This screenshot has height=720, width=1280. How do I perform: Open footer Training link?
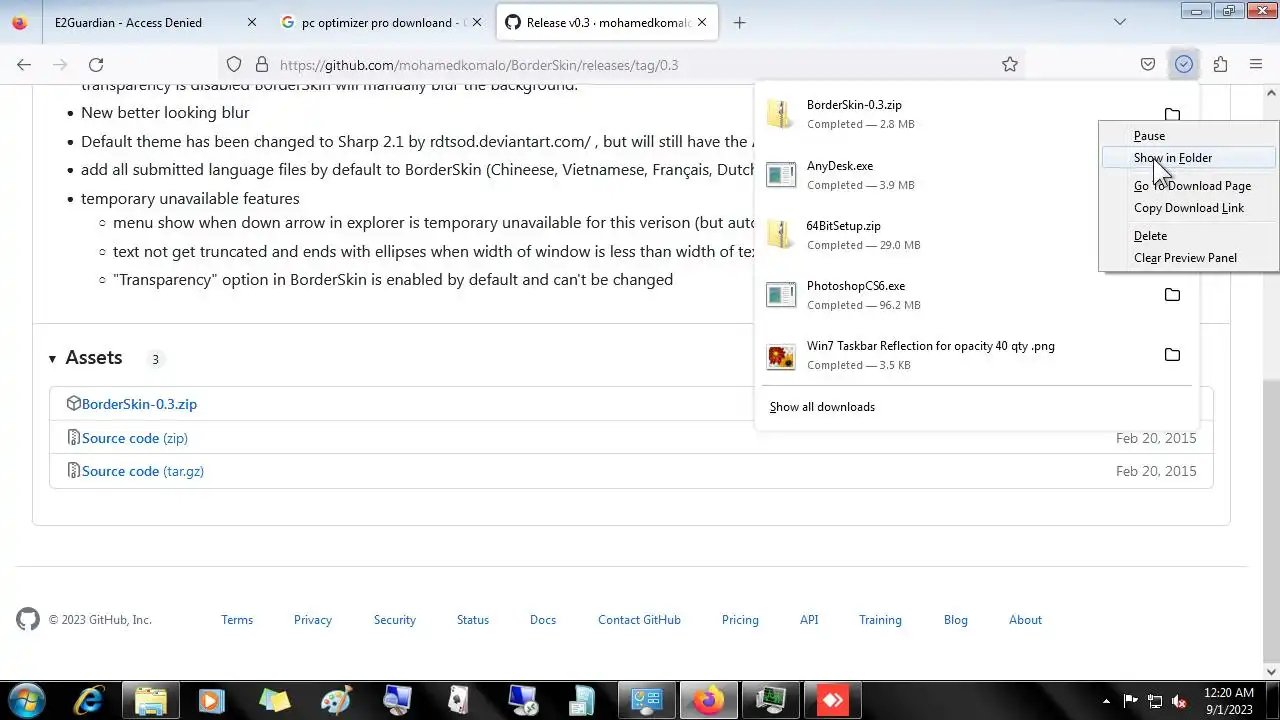tap(880, 620)
